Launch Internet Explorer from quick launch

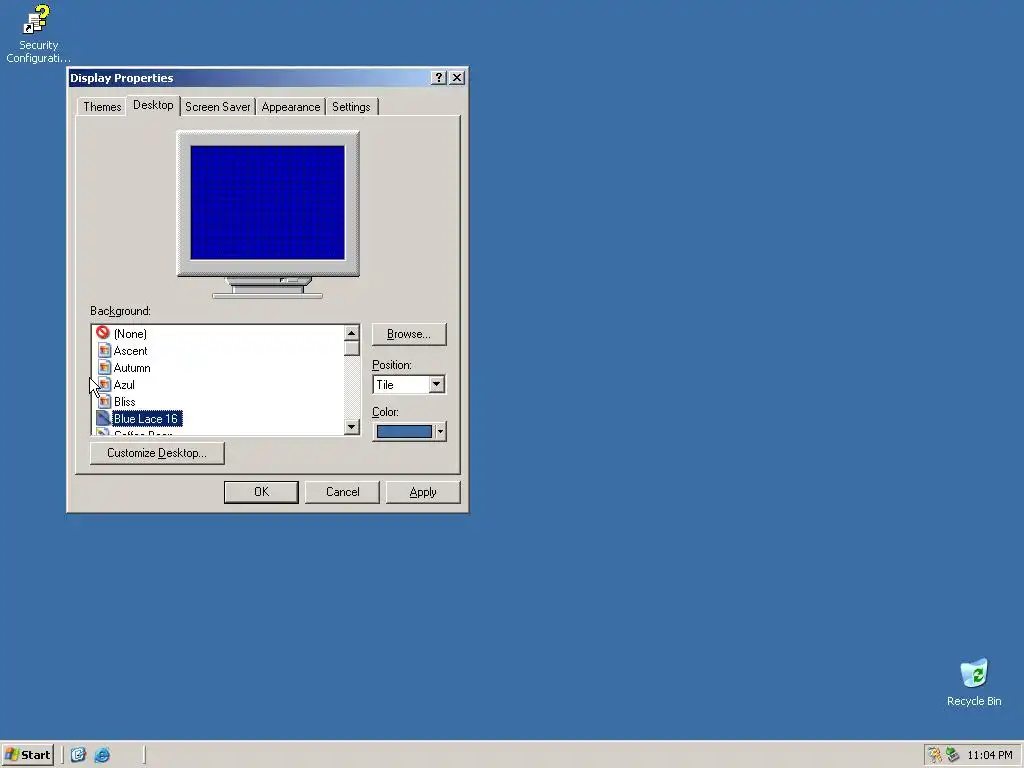(x=103, y=755)
